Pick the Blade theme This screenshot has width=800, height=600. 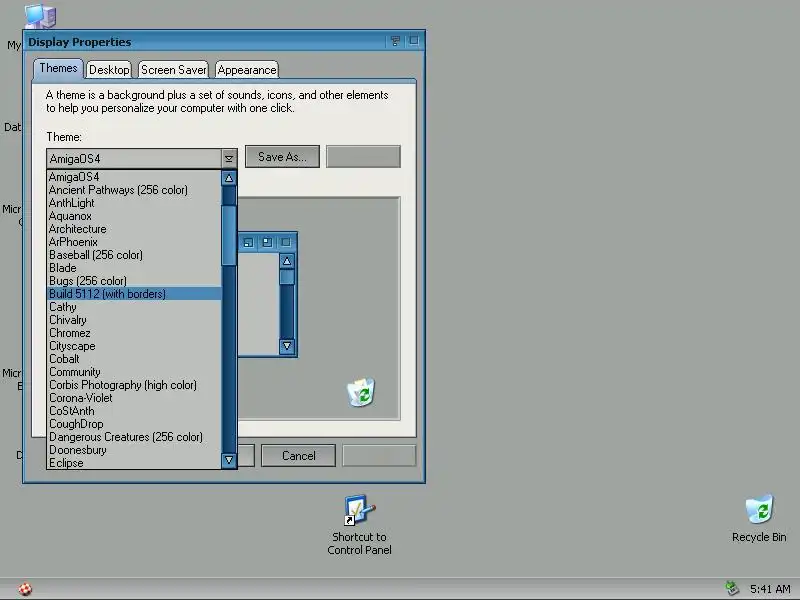click(134, 268)
